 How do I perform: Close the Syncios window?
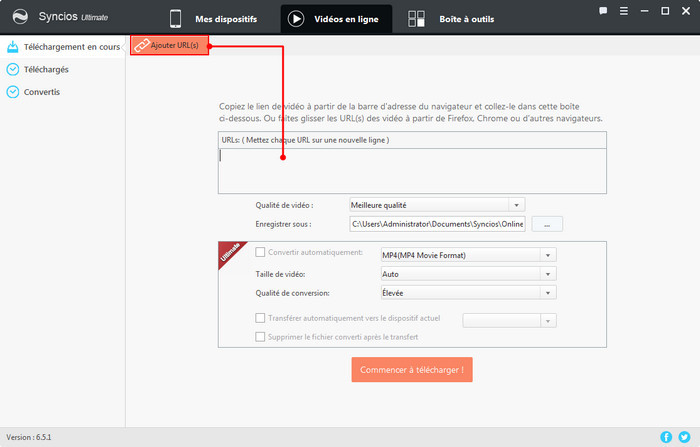tap(686, 11)
